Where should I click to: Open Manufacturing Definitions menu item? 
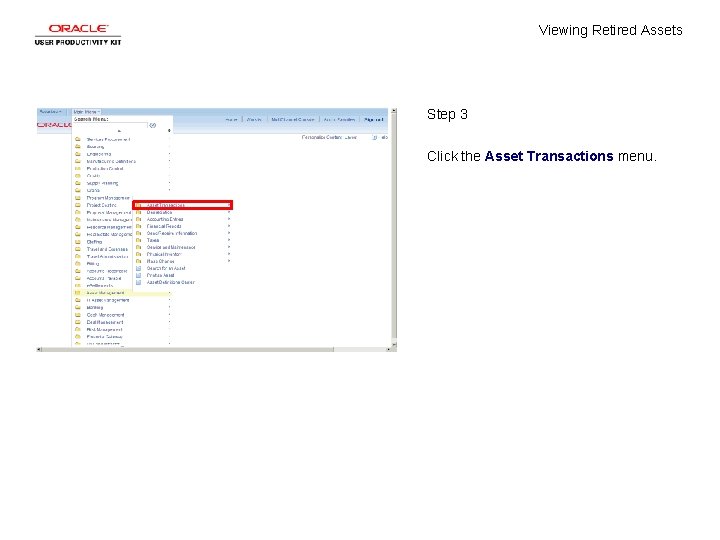click(111, 162)
